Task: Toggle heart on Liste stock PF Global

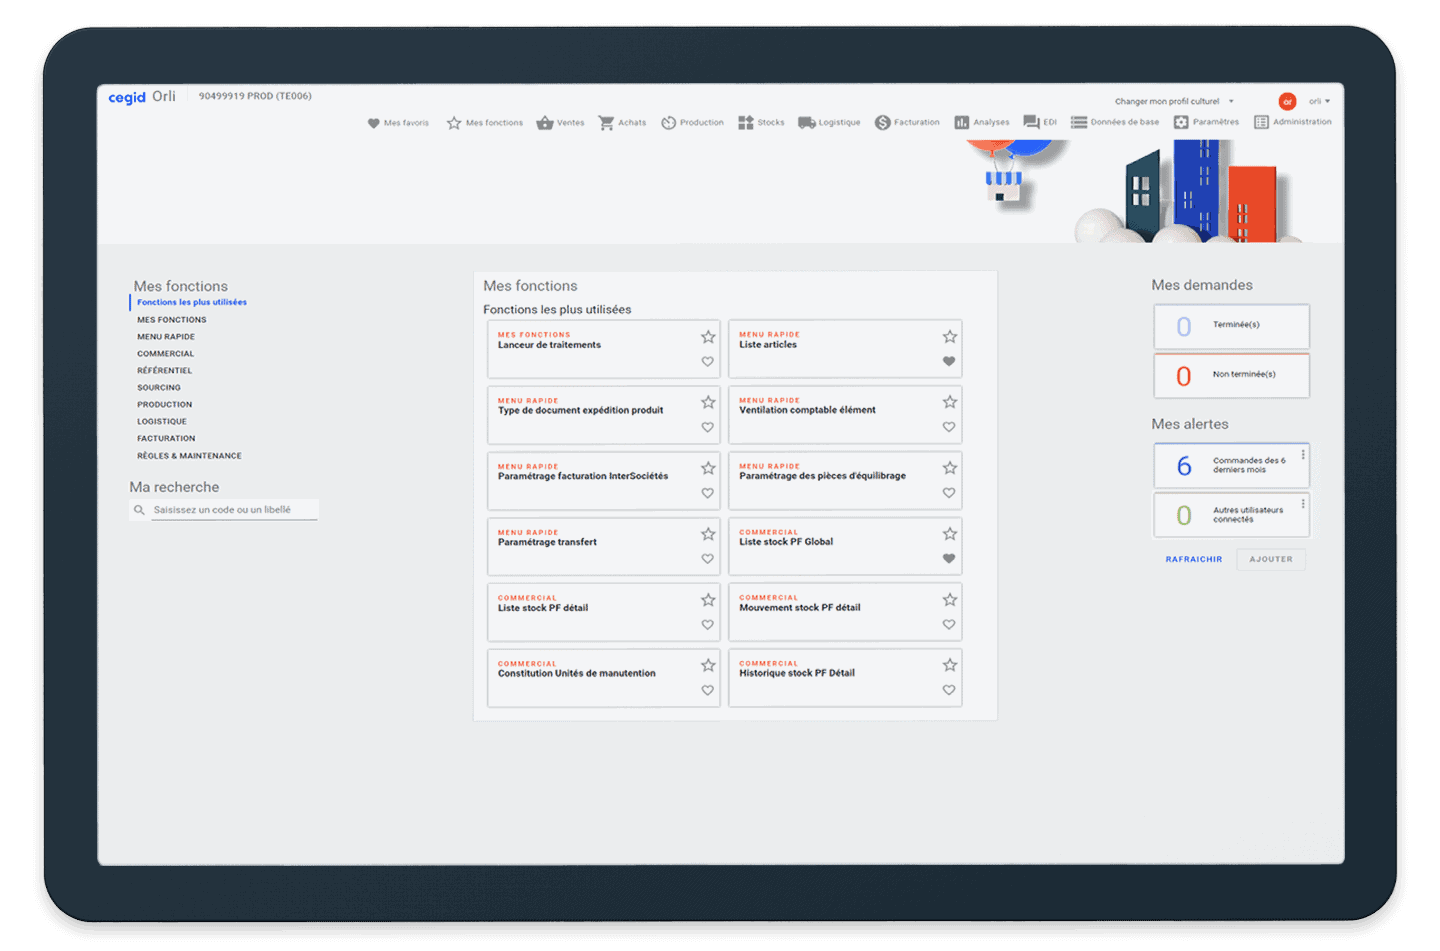Action: [x=949, y=559]
